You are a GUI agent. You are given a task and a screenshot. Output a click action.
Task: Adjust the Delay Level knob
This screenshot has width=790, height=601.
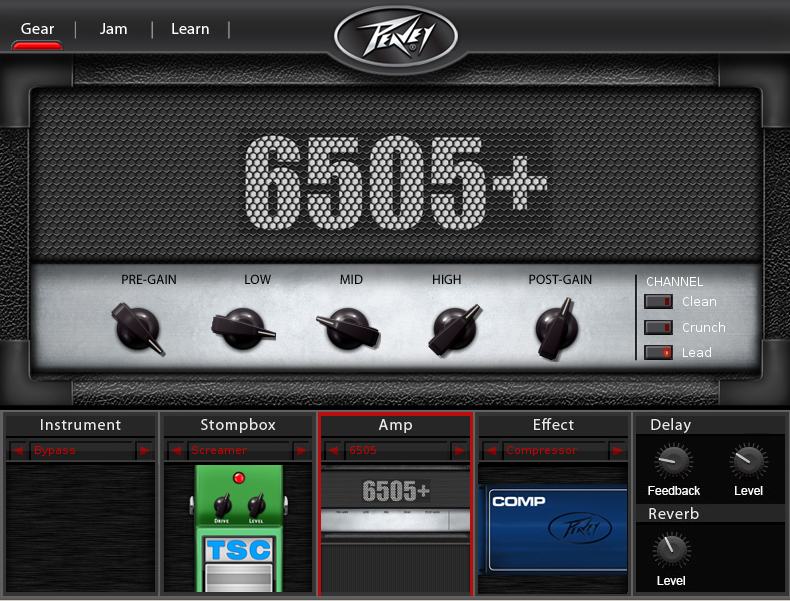[749, 461]
